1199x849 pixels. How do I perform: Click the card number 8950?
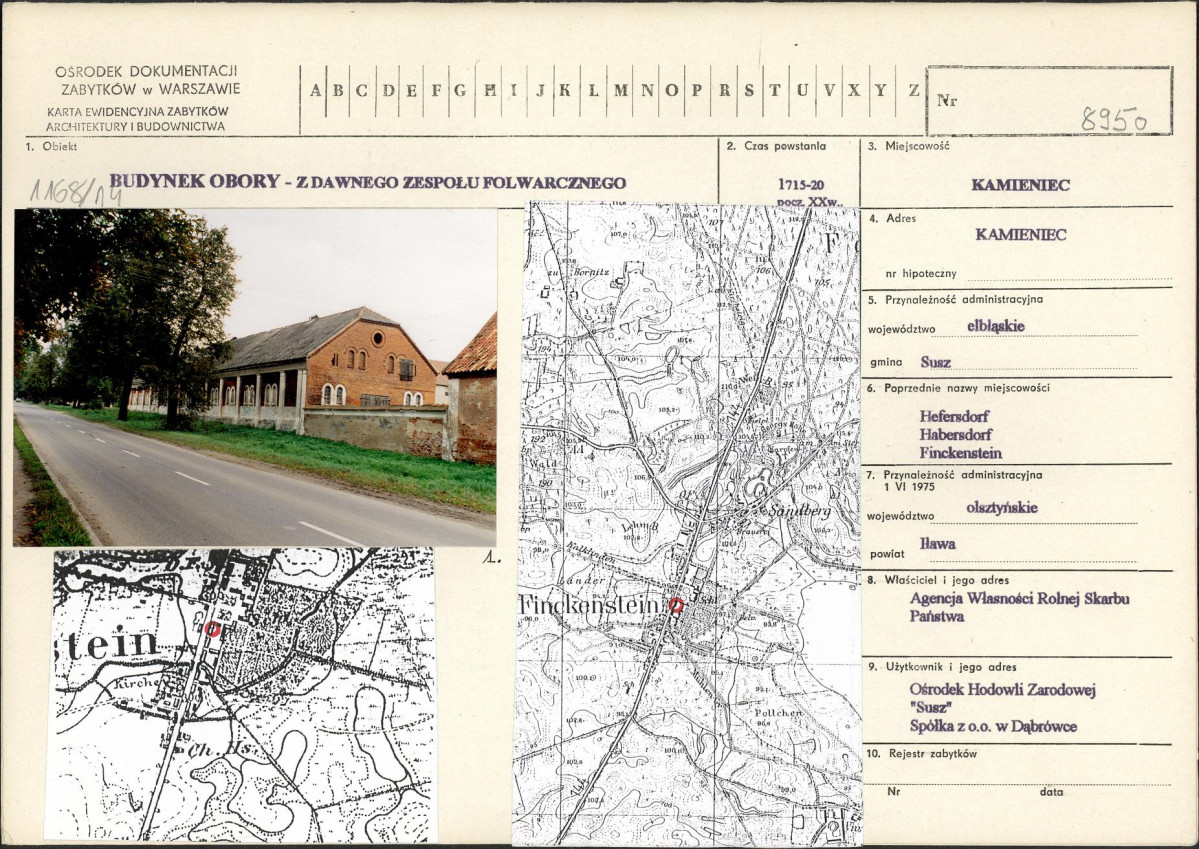1113,119
